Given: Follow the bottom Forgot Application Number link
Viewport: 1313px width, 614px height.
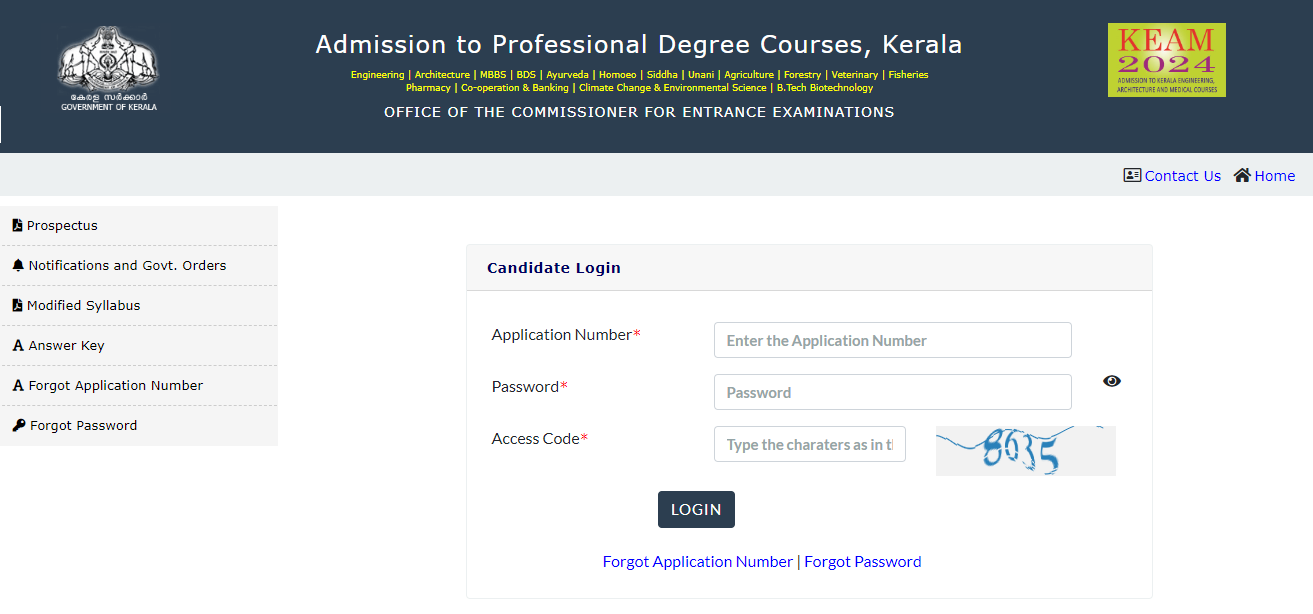Looking at the screenshot, I should coord(698,561).
